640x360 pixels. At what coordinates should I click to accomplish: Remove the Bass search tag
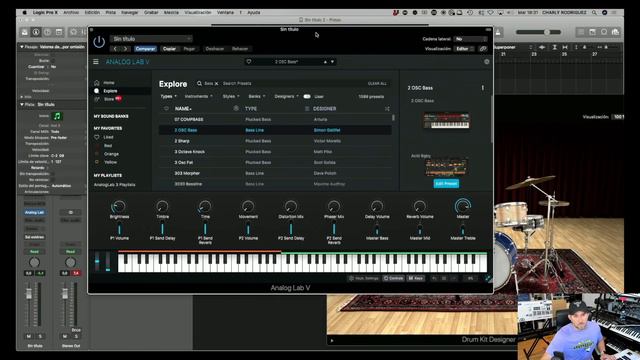point(216,84)
